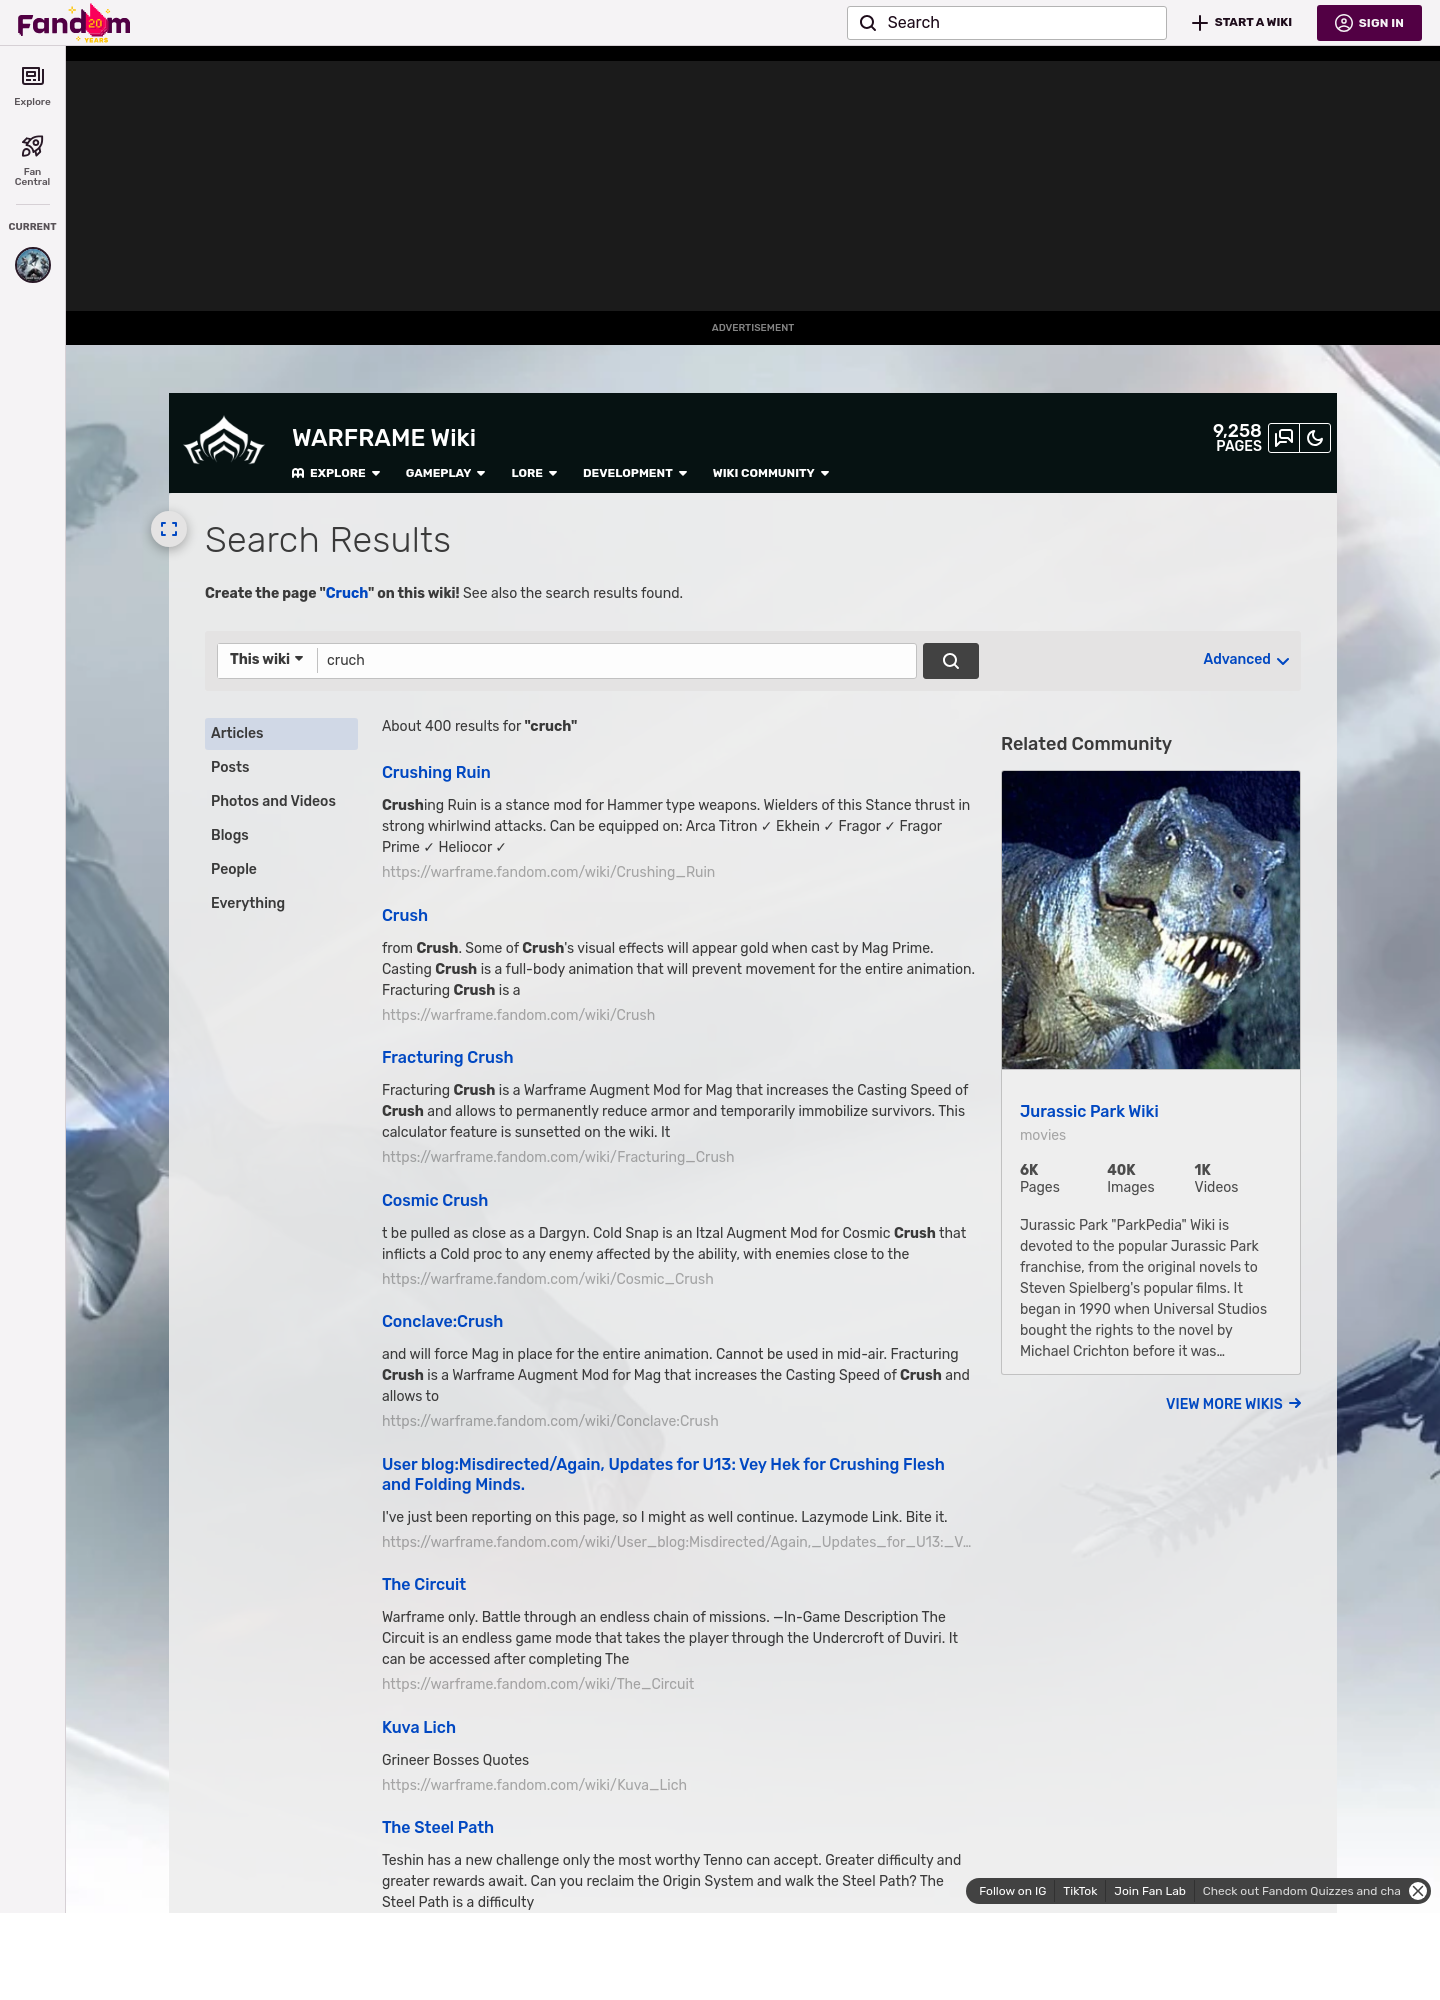1440x2000 pixels.
Task: Open the Fracturing Crush result
Action: point(447,1057)
